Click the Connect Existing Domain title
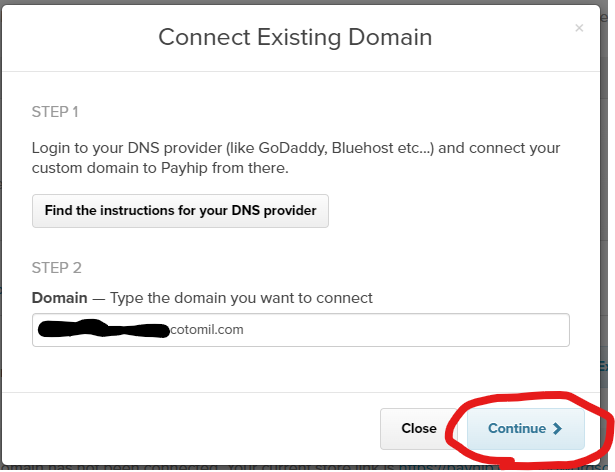Image resolution: width=615 pixels, height=472 pixels. point(295,38)
